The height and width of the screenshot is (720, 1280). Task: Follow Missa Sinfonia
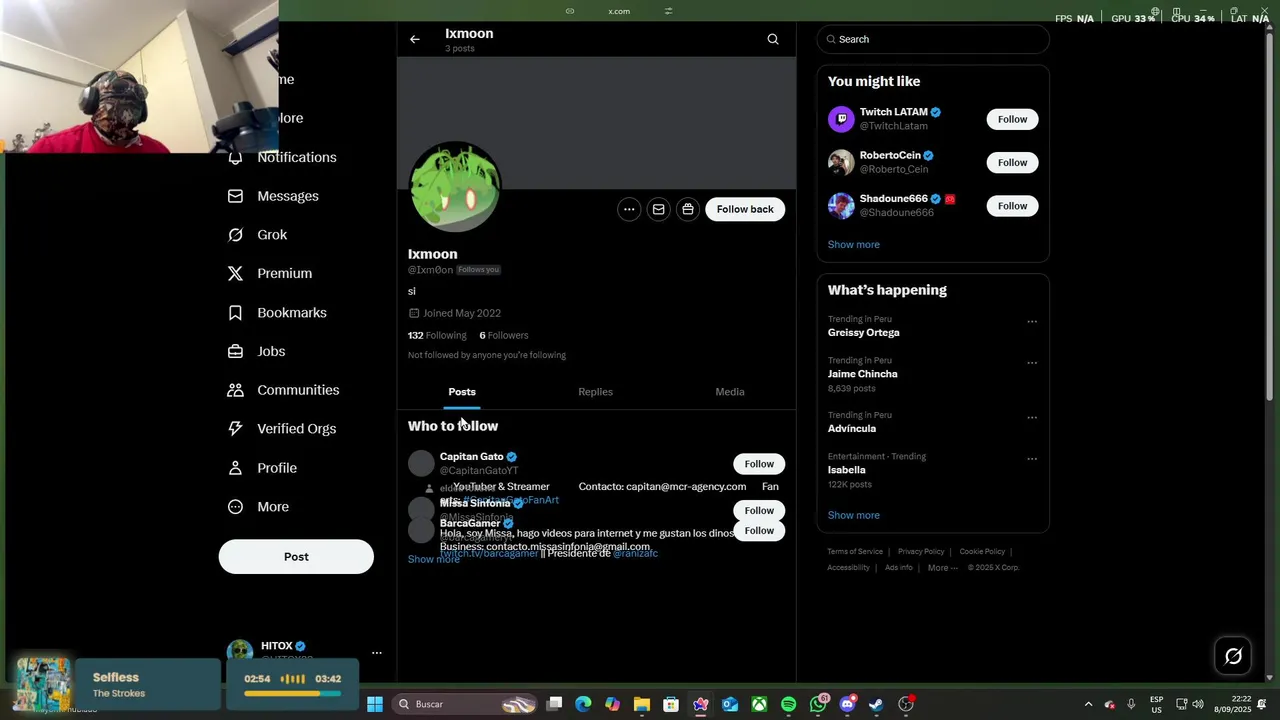759,510
